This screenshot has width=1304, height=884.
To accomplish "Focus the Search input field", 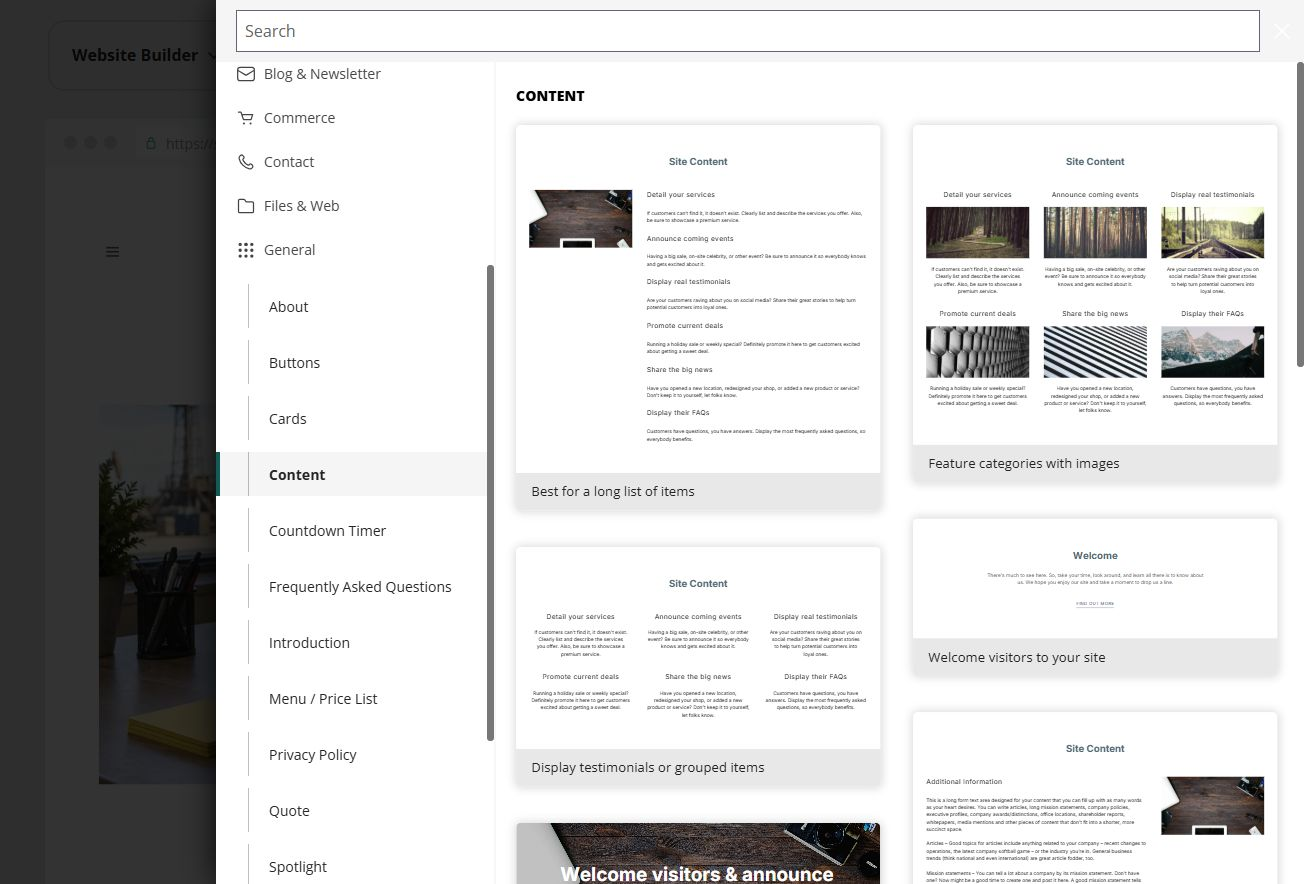I will [x=747, y=31].
